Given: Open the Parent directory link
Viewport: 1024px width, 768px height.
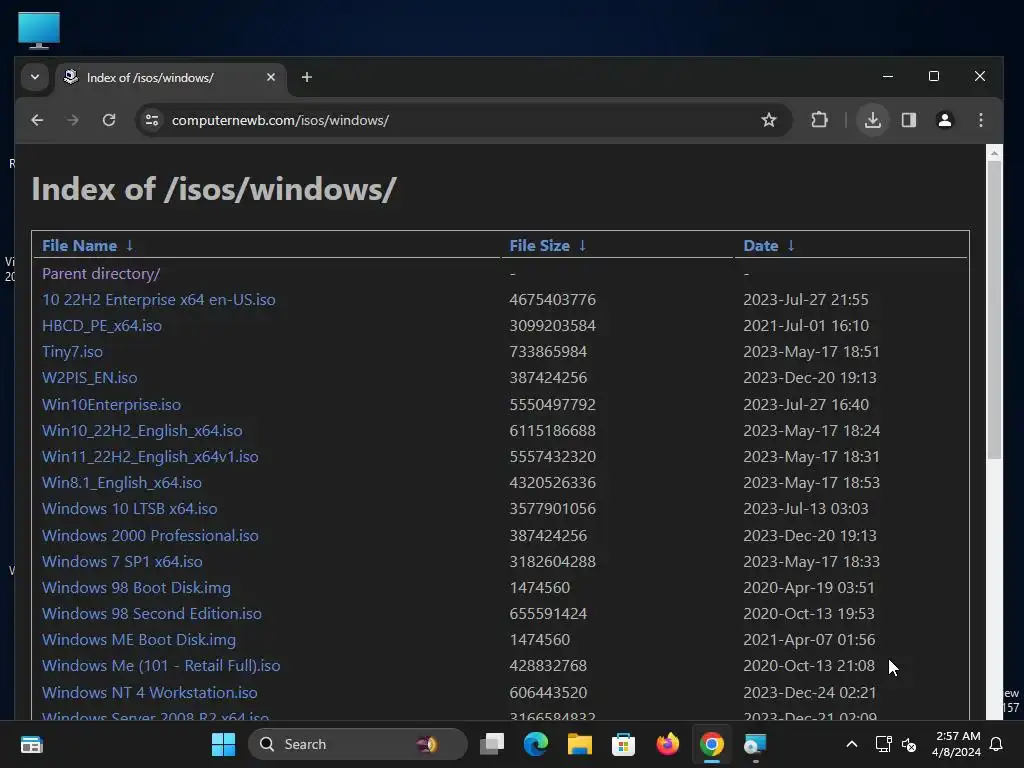Looking at the screenshot, I should click(x=101, y=274).
